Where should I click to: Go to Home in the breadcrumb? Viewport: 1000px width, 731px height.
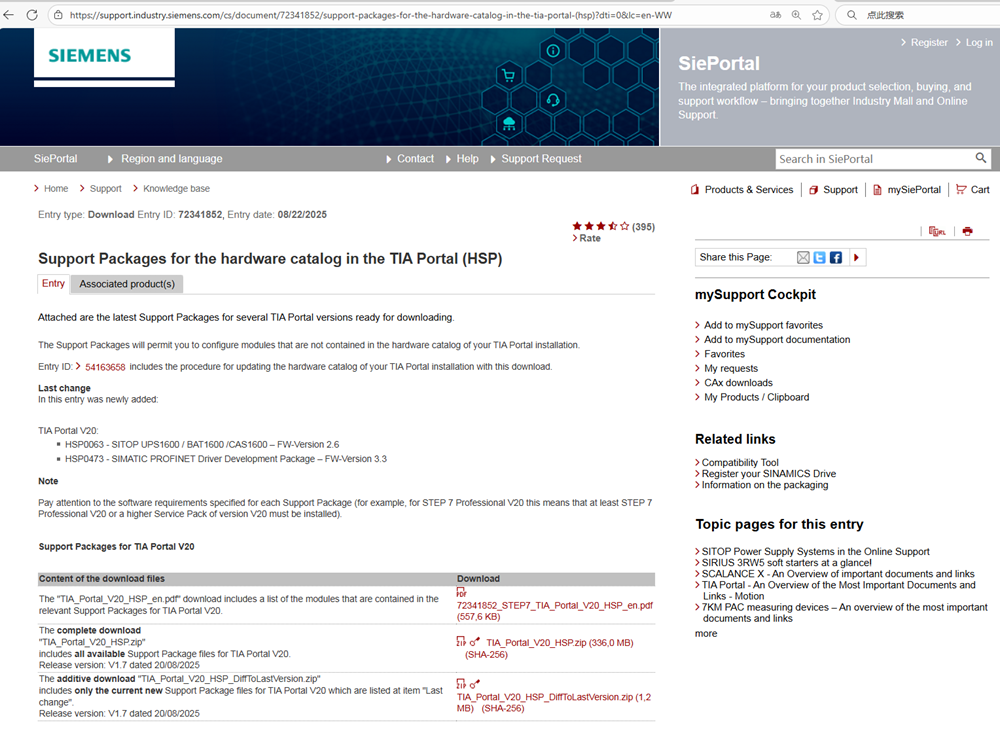click(x=56, y=189)
